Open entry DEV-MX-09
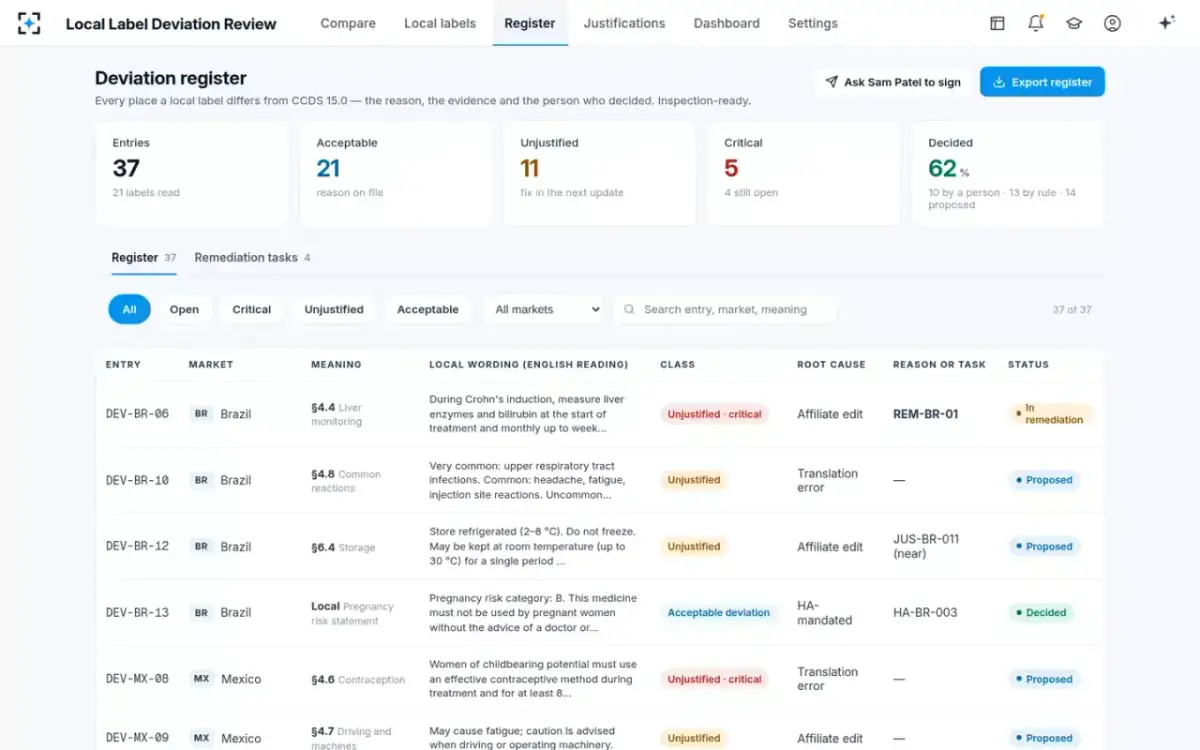The height and width of the screenshot is (750, 1200). pos(137,738)
